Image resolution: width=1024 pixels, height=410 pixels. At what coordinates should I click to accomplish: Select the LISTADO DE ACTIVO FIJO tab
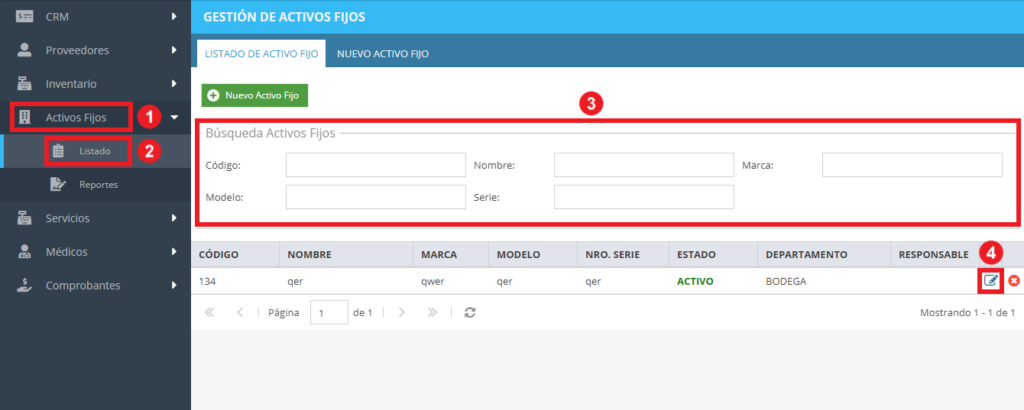coord(261,54)
